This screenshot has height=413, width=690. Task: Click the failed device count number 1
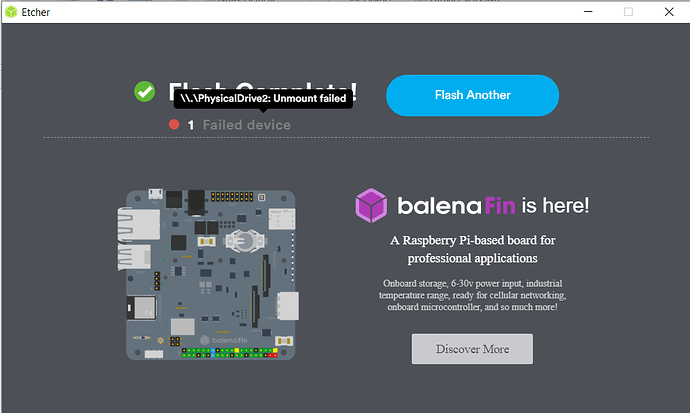191,125
